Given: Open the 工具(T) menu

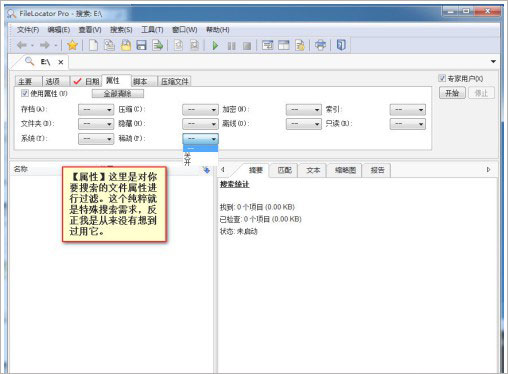Looking at the screenshot, I should [x=152, y=30].
